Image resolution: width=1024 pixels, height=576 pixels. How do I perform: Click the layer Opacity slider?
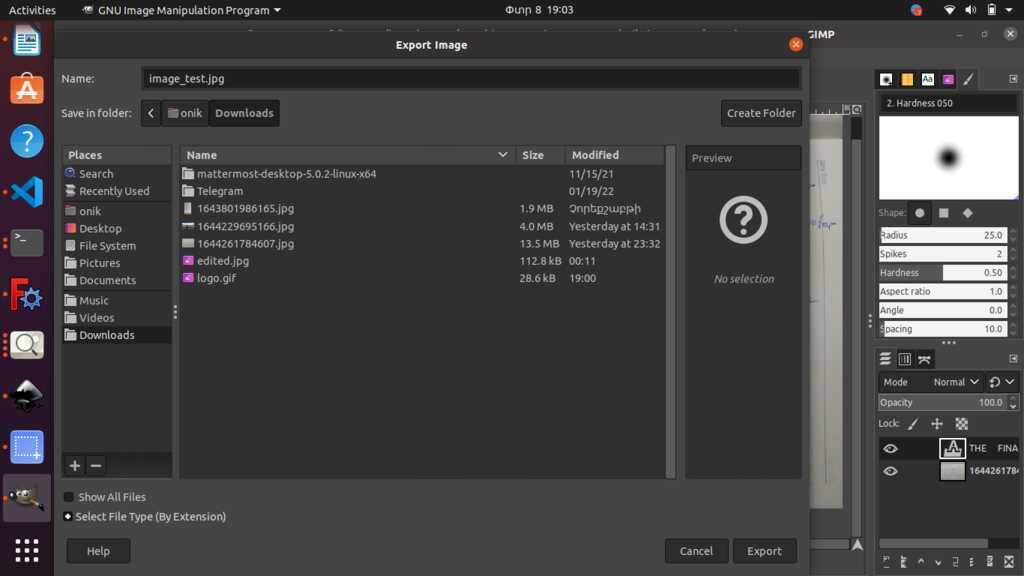coord(942,402)
